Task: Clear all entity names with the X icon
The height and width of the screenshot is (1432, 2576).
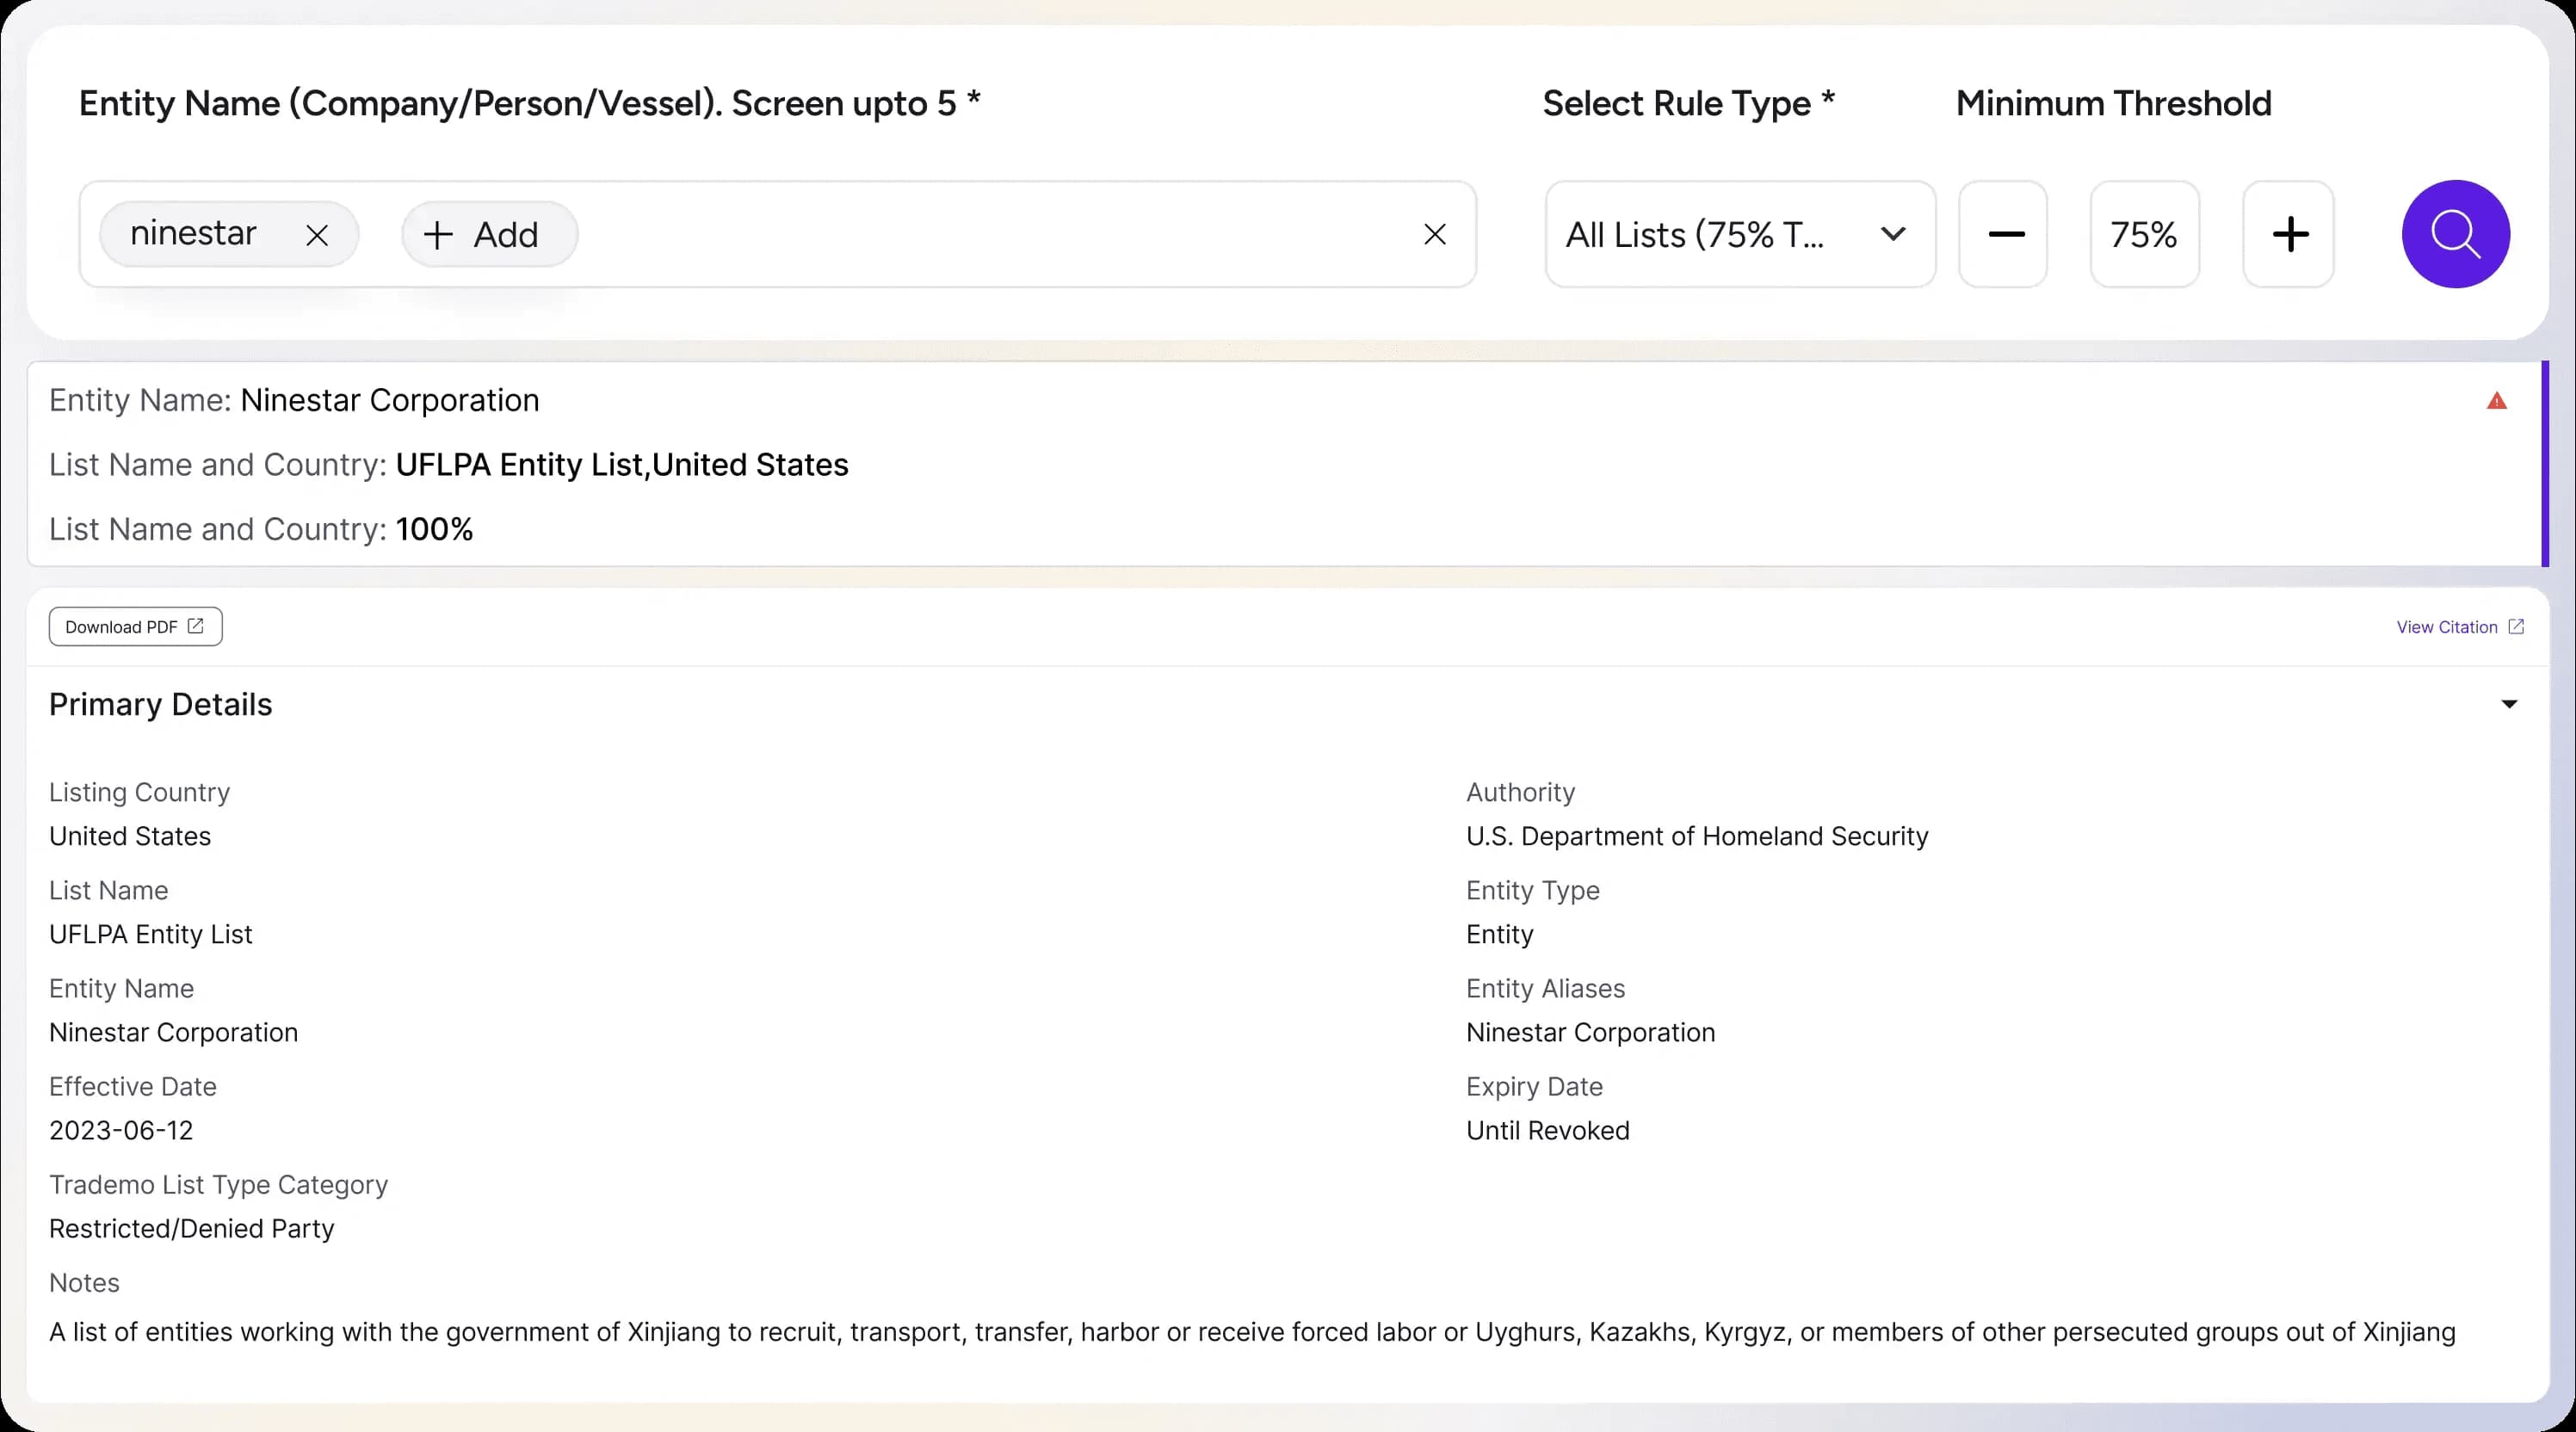Action: pos(1435,234)
